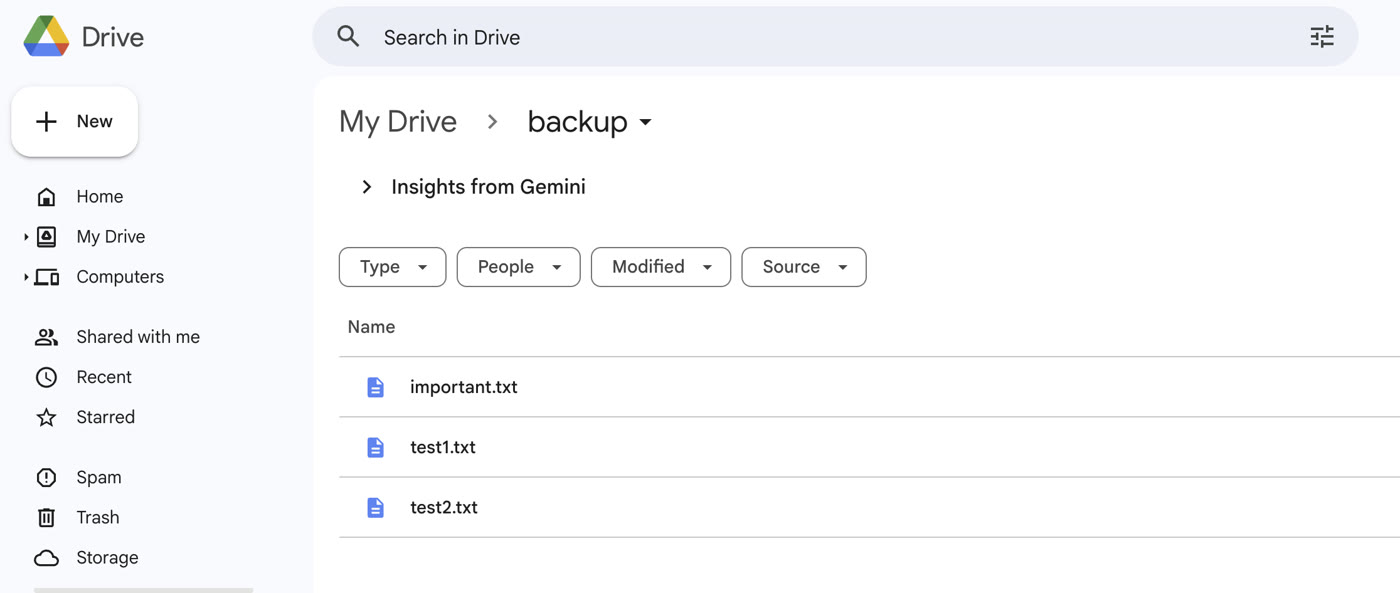Open Recent via the clock icon
Viewport: 1400px width, 593px height.
46,377
